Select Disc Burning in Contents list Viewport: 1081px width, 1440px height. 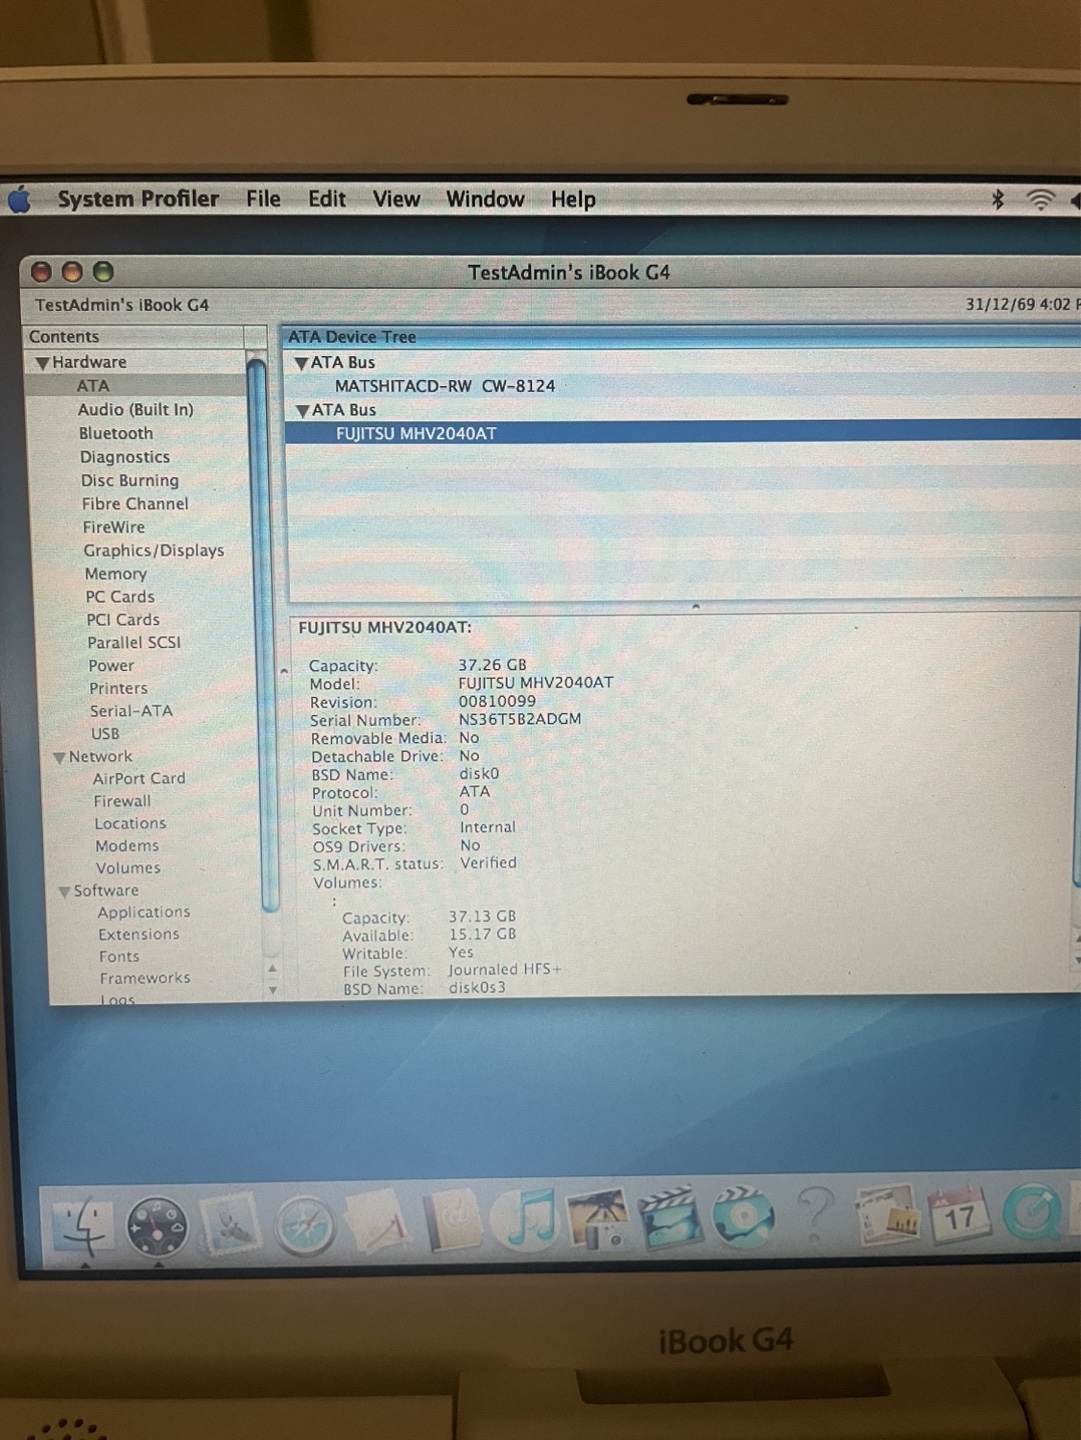(130, 480)
